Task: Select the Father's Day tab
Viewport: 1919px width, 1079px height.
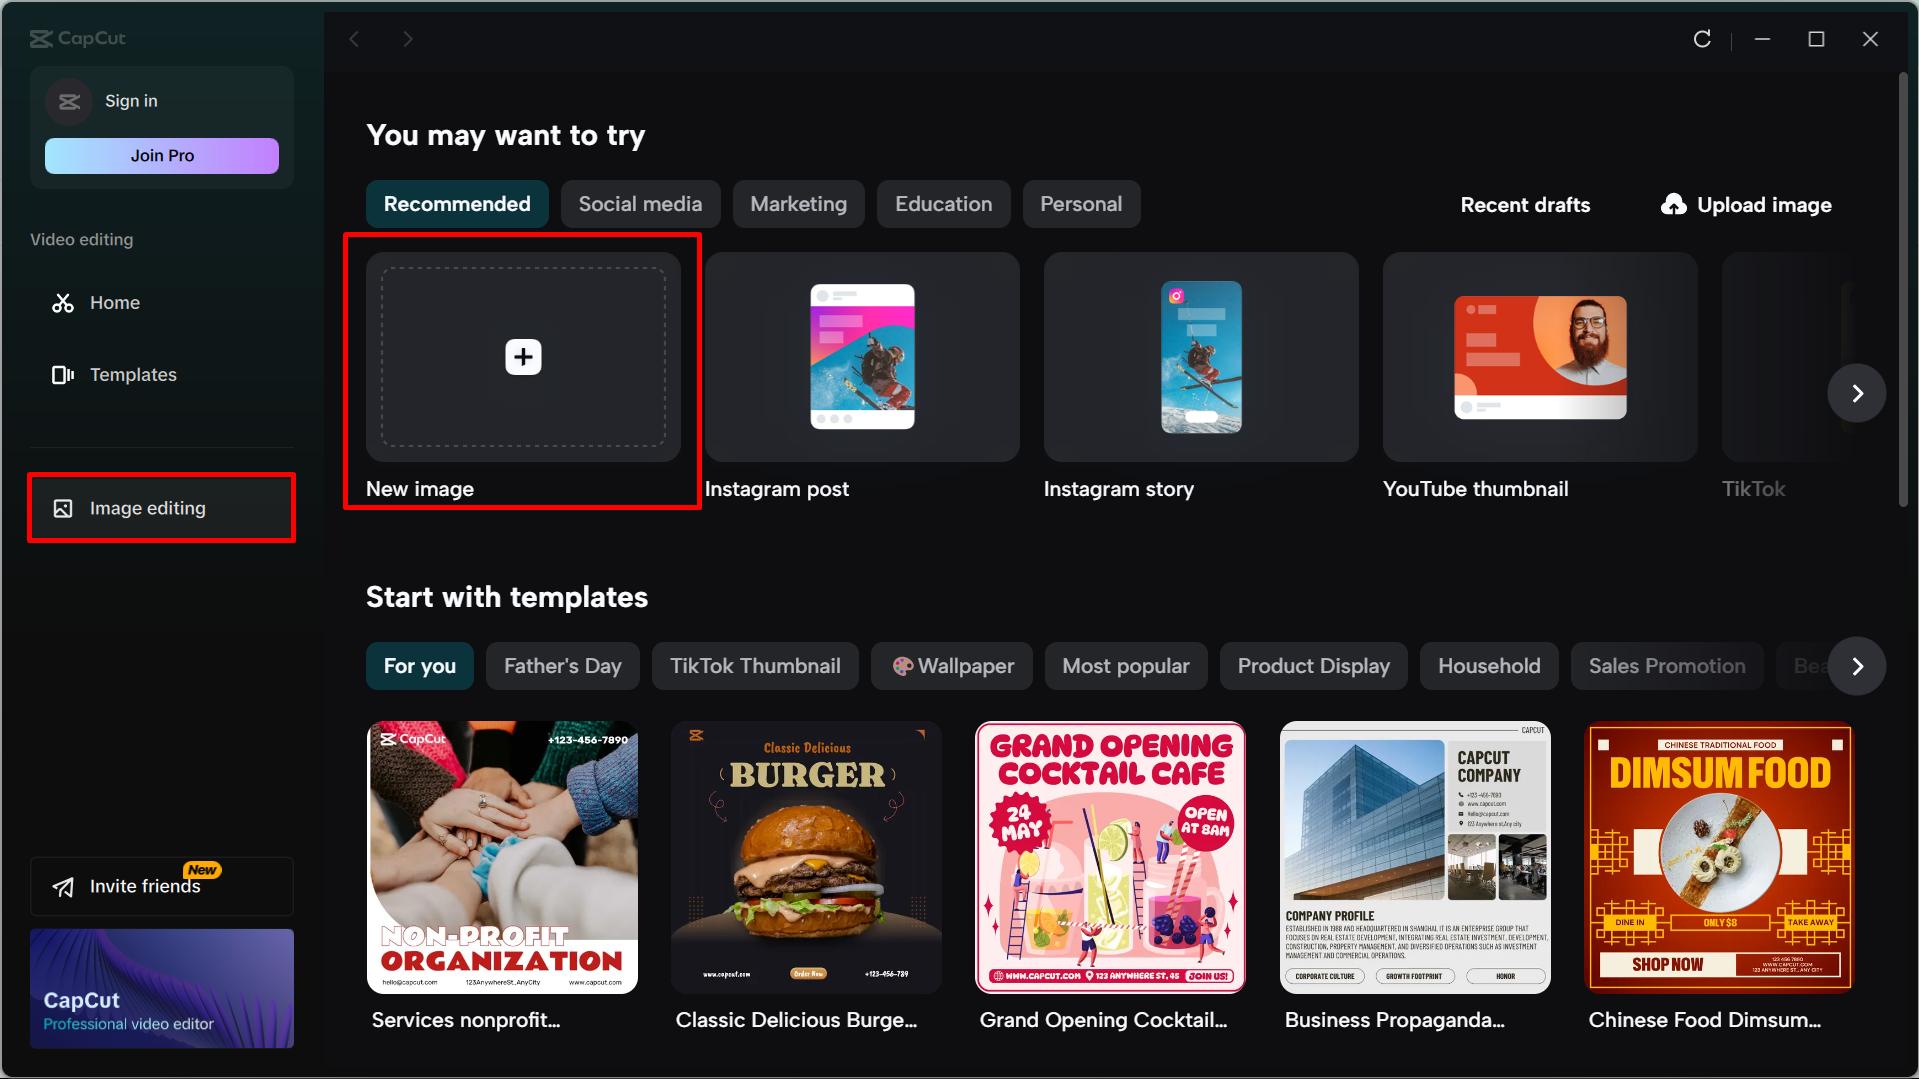Action: click(x=562, y=665)
